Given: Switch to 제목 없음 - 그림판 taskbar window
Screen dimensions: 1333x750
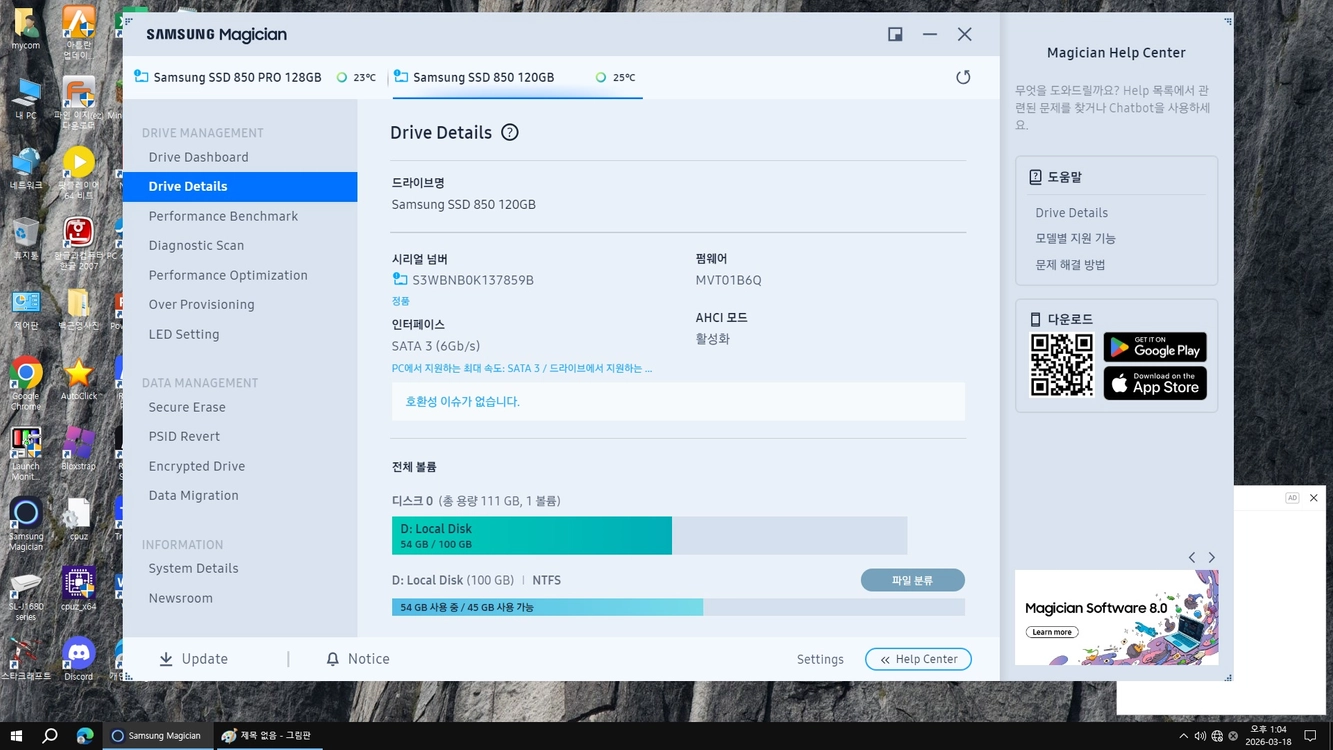Looking at the screenshot, I should (268, 736).
